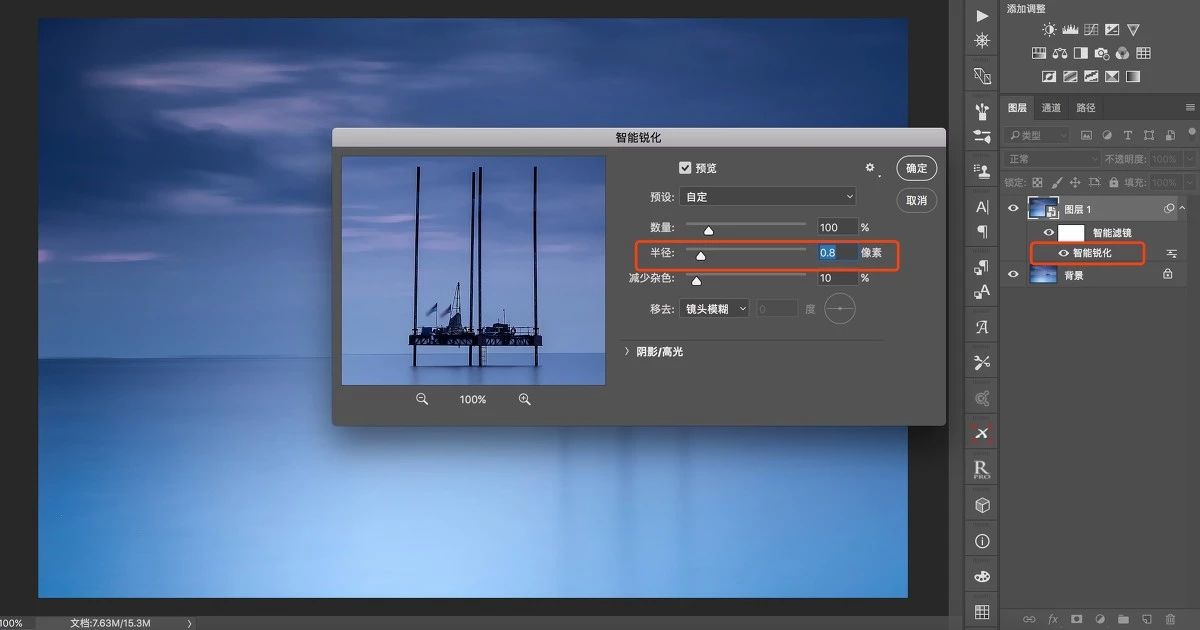The width and height of the screenshot is (1200, 630).
Task: Open the Photo Filter adjustment icon
Action: pyautogui.click(x=1101, y=53)
